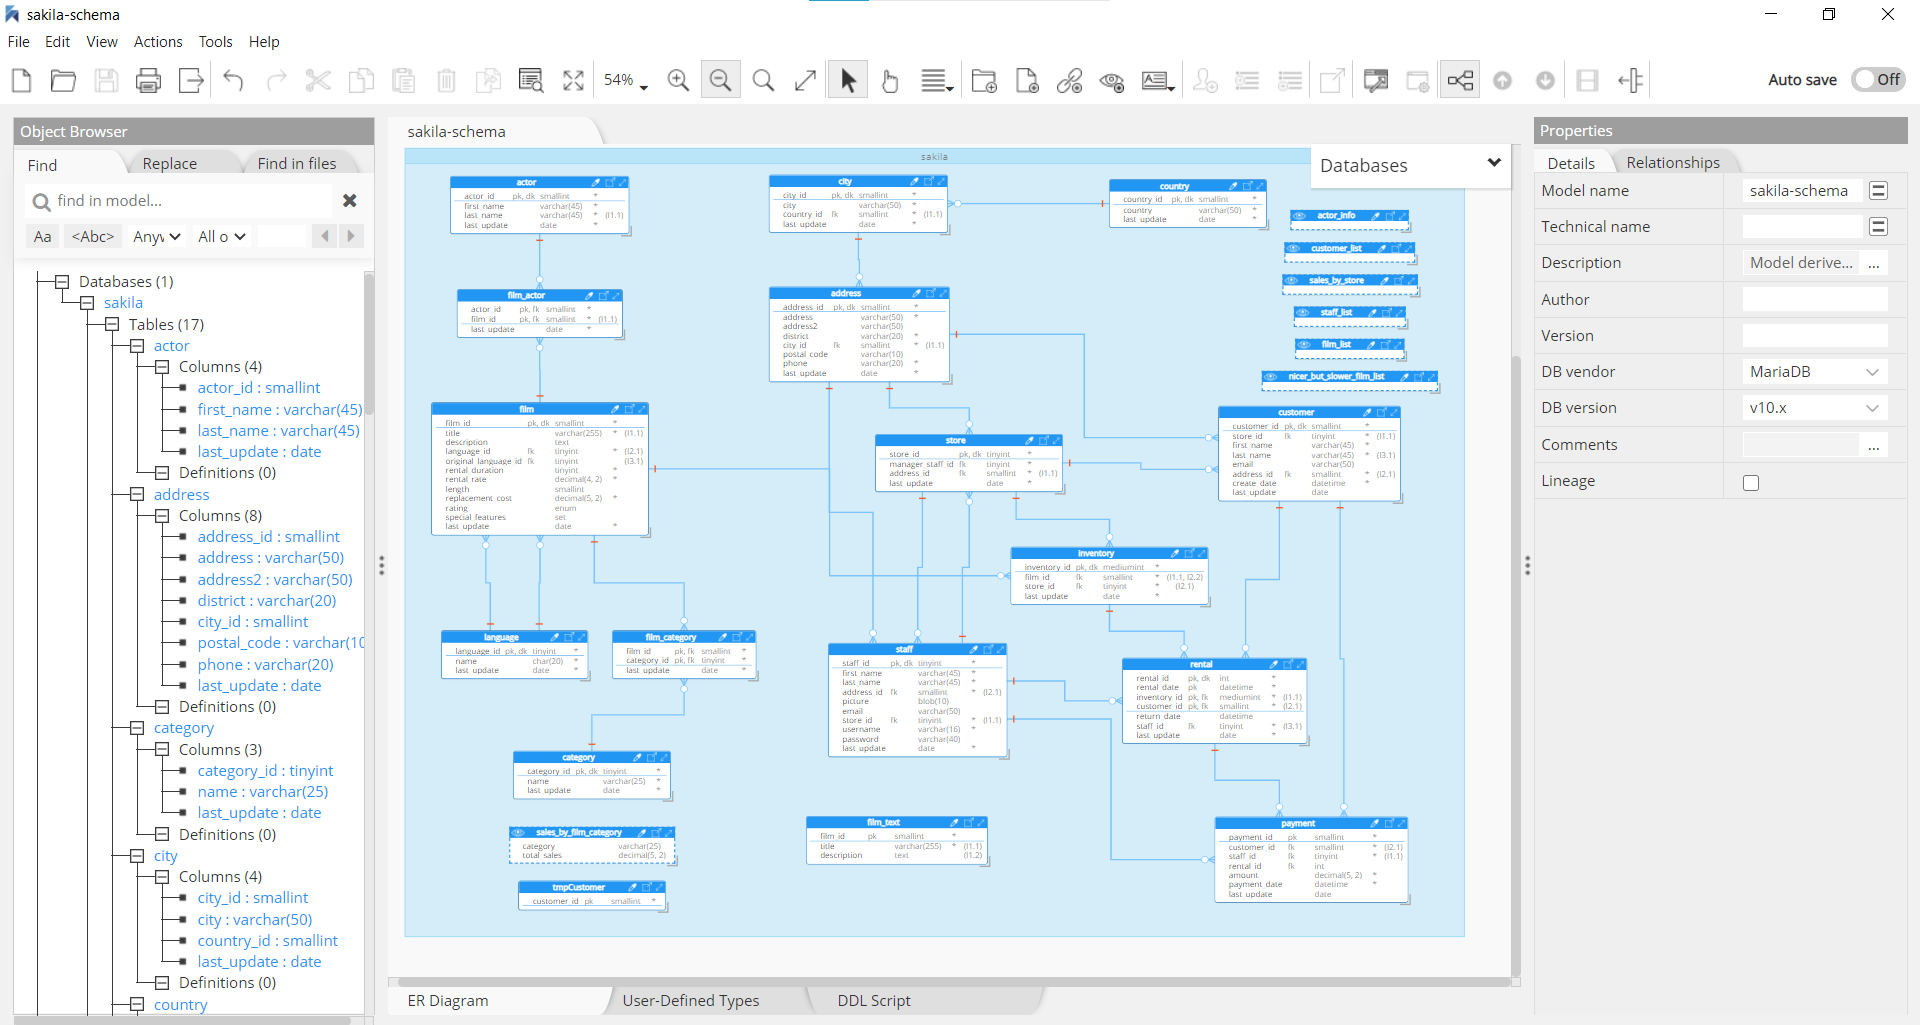This screenshot has height=1025, width=1920.
Task: Click the fit-to-screen expand arrows icon
Action: [x=573, y=80]
